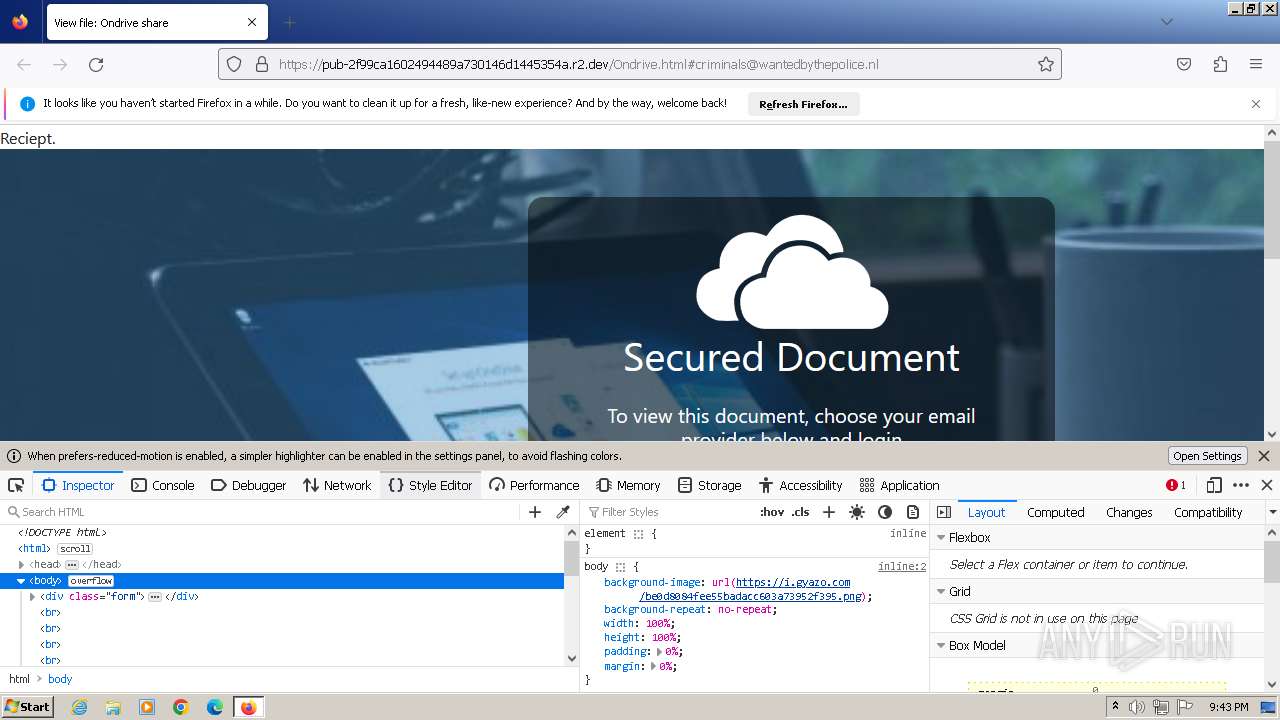
Task: Open Microsoft Edge from taskbar
Action: (x=215, y=707)
